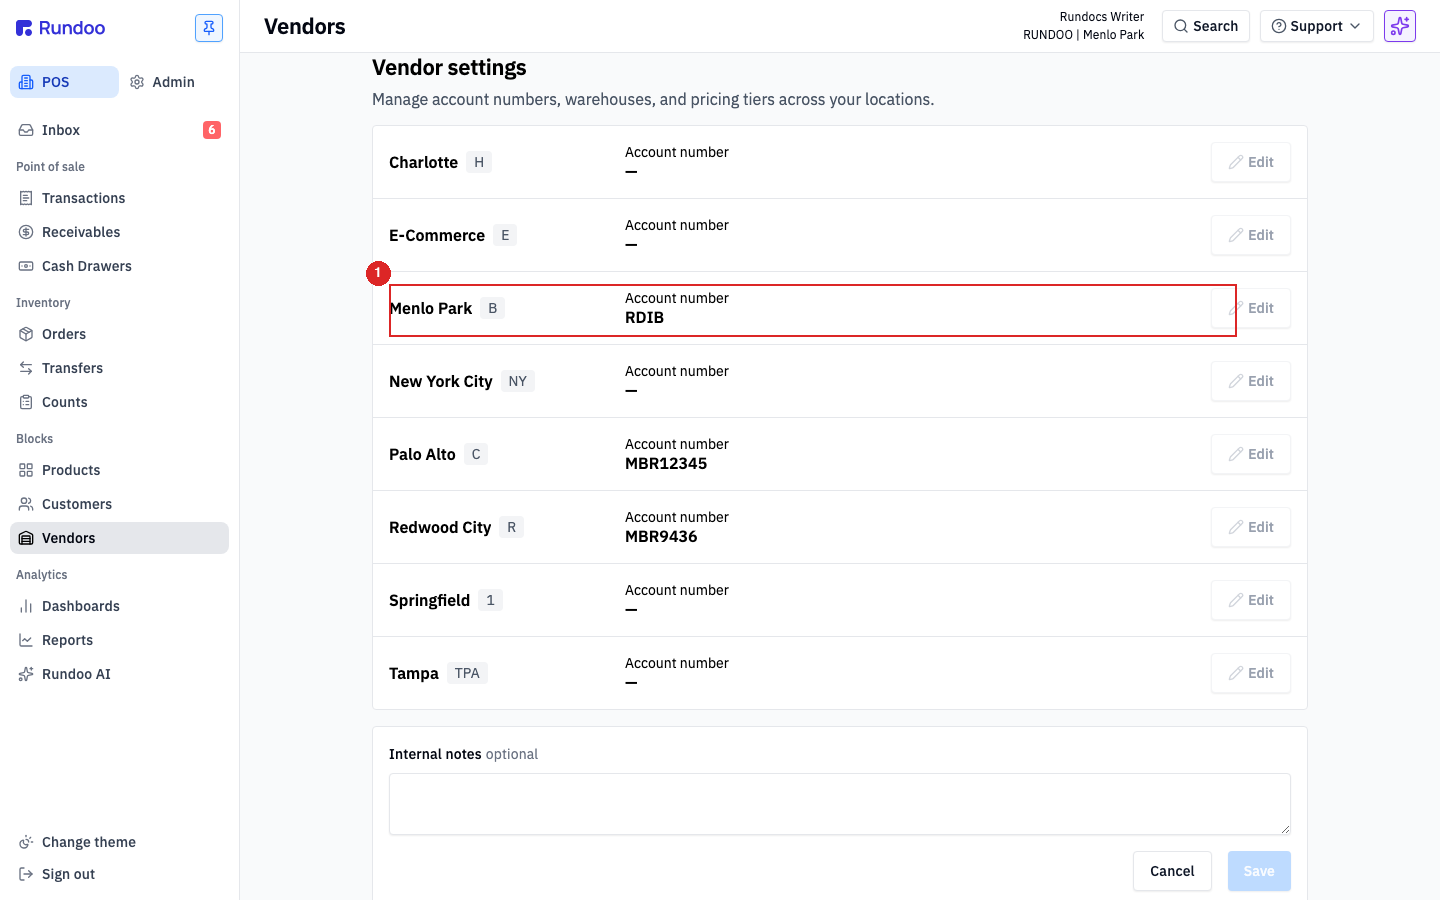Click the Rundoo logo
This screenshot has height=900, width=1440.
[x=61, y=28]
